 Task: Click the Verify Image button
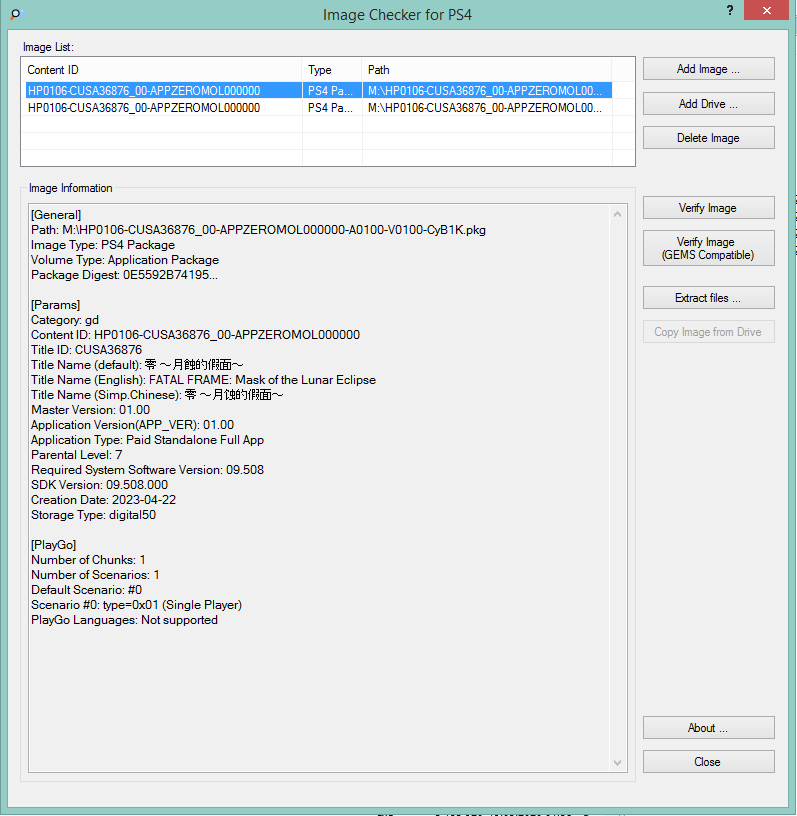click(709, 208)
